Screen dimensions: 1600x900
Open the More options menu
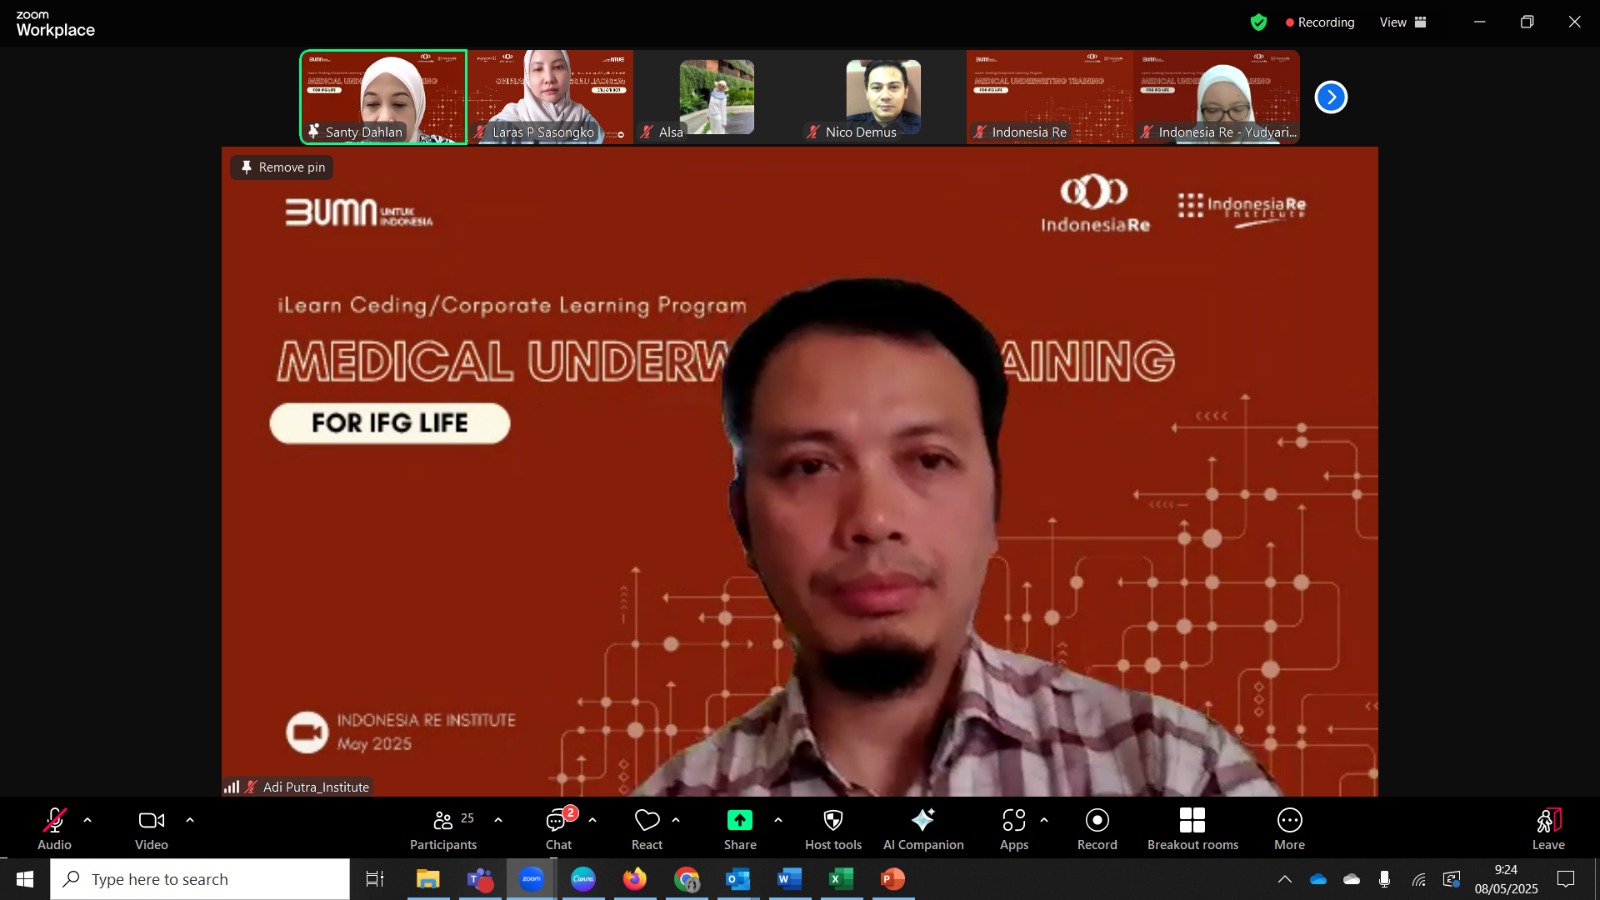(1290, 829)
